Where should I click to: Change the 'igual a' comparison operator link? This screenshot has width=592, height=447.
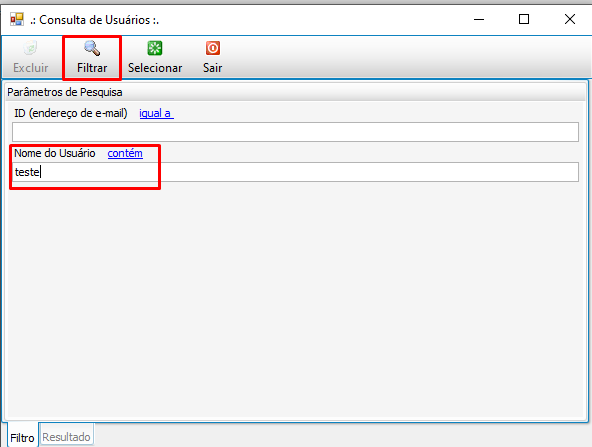pos(156,113)
